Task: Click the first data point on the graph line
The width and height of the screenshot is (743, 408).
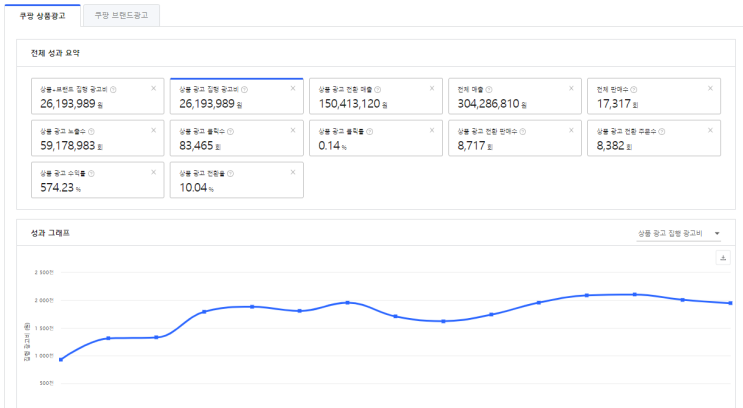Action: (61, 360)
